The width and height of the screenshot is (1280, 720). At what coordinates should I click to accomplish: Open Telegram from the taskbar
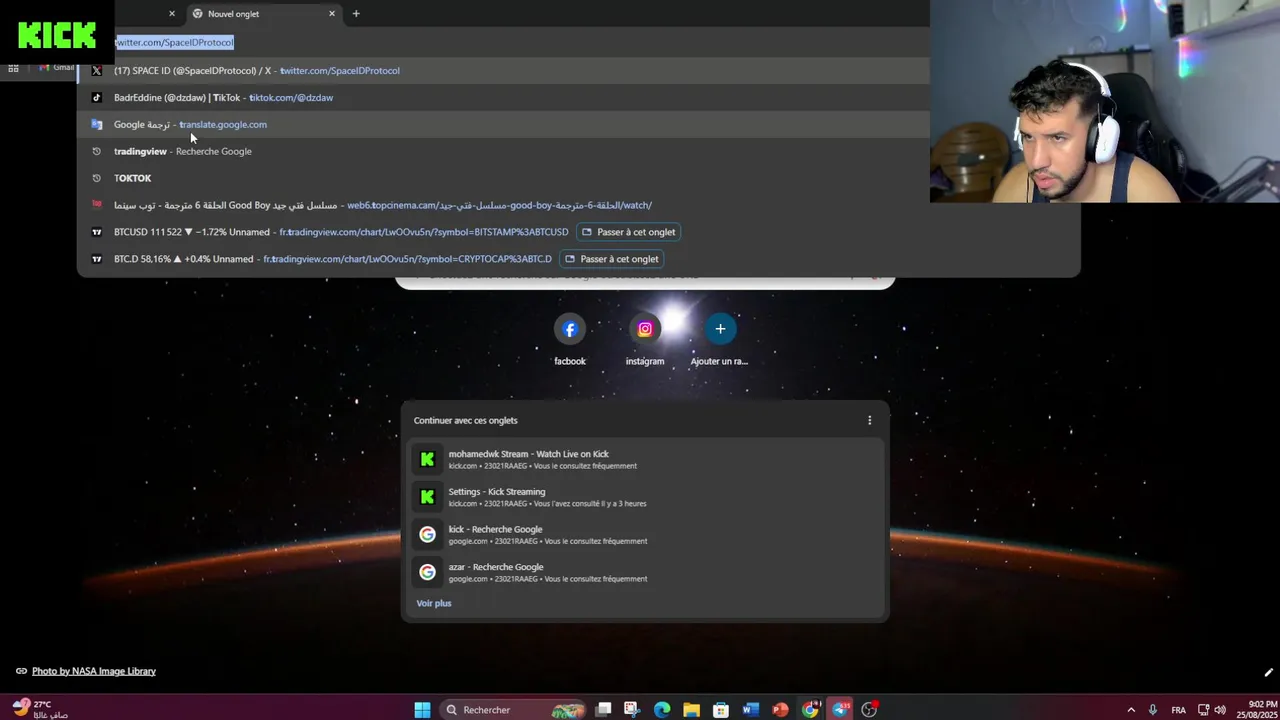click(x=840, y=710)
